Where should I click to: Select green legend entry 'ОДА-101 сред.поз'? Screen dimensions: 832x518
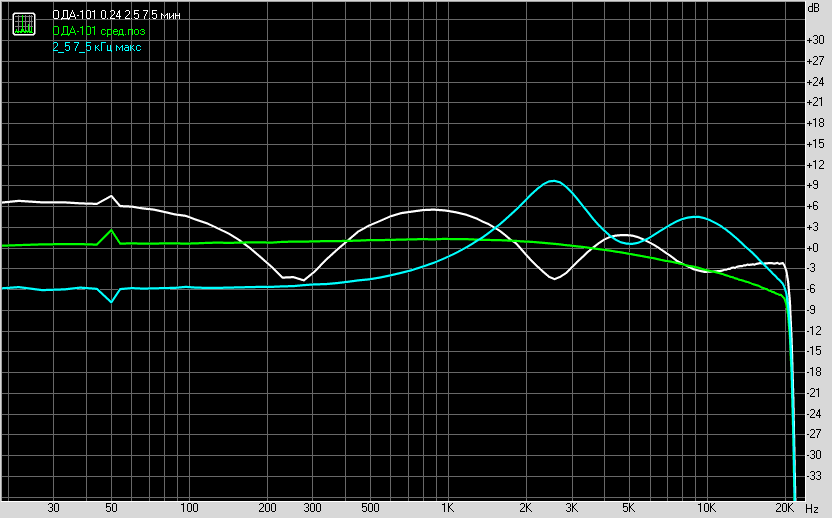pos(99,31)
